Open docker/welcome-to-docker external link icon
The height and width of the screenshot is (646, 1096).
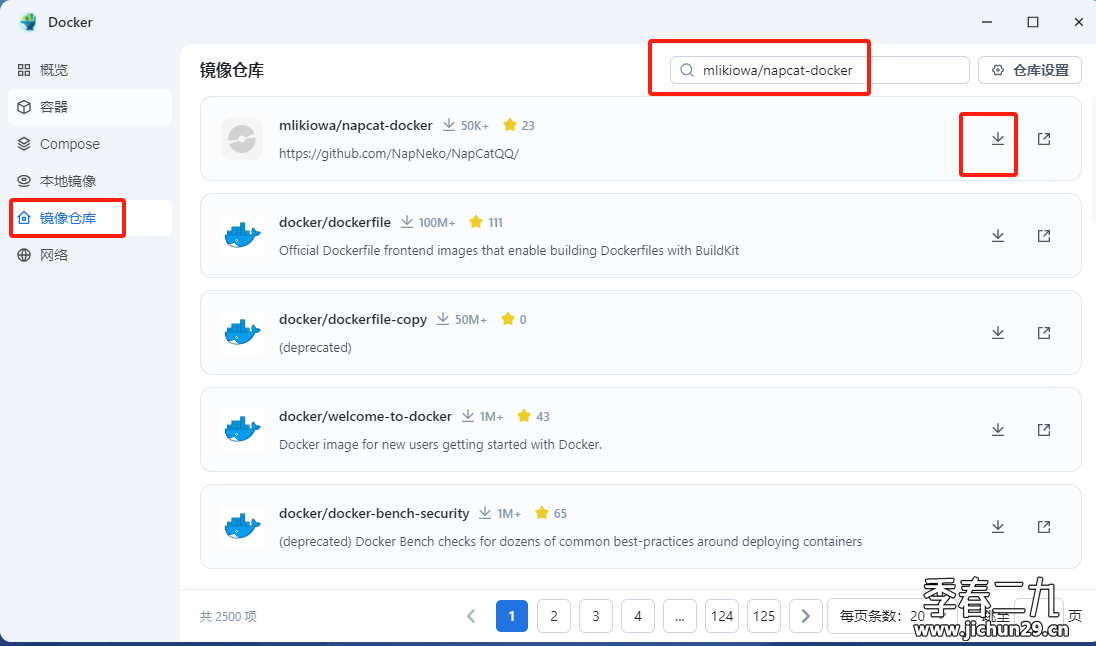tap(1044, 430)
